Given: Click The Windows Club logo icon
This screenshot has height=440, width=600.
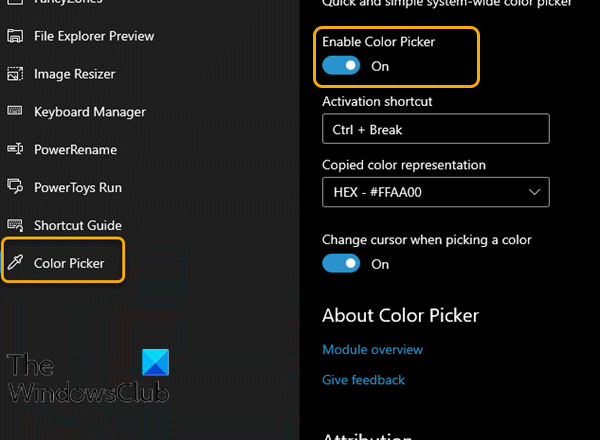Looking at the screenshot, I should click(x=156, y=362).
